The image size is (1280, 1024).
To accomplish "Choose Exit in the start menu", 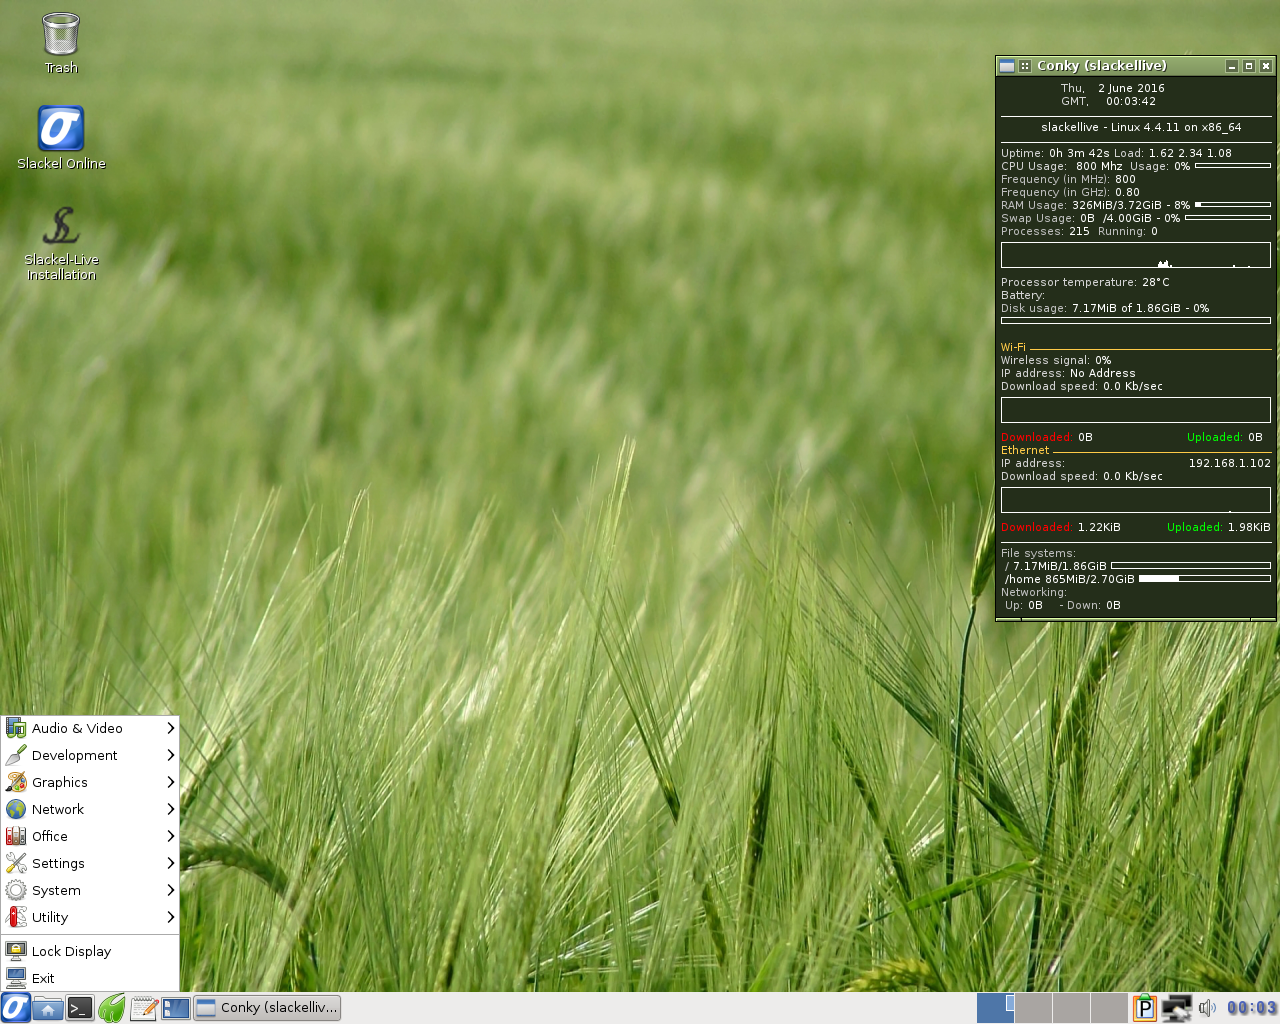I will 43,978.
